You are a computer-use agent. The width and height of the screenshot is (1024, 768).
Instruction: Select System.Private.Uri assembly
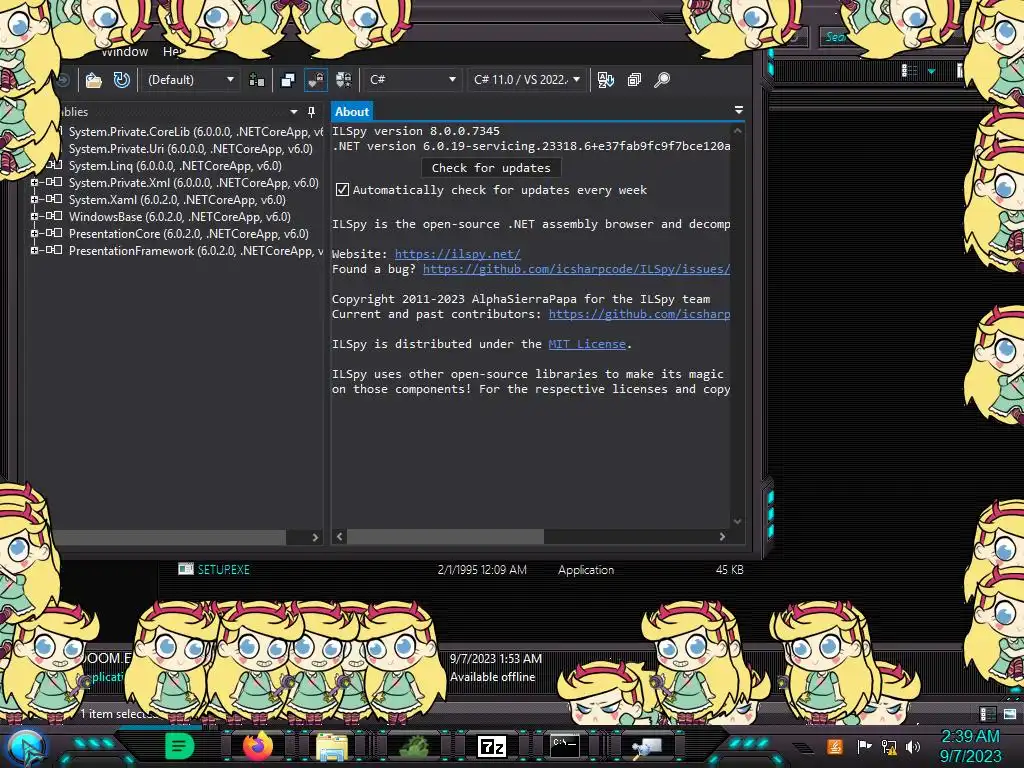191,149
